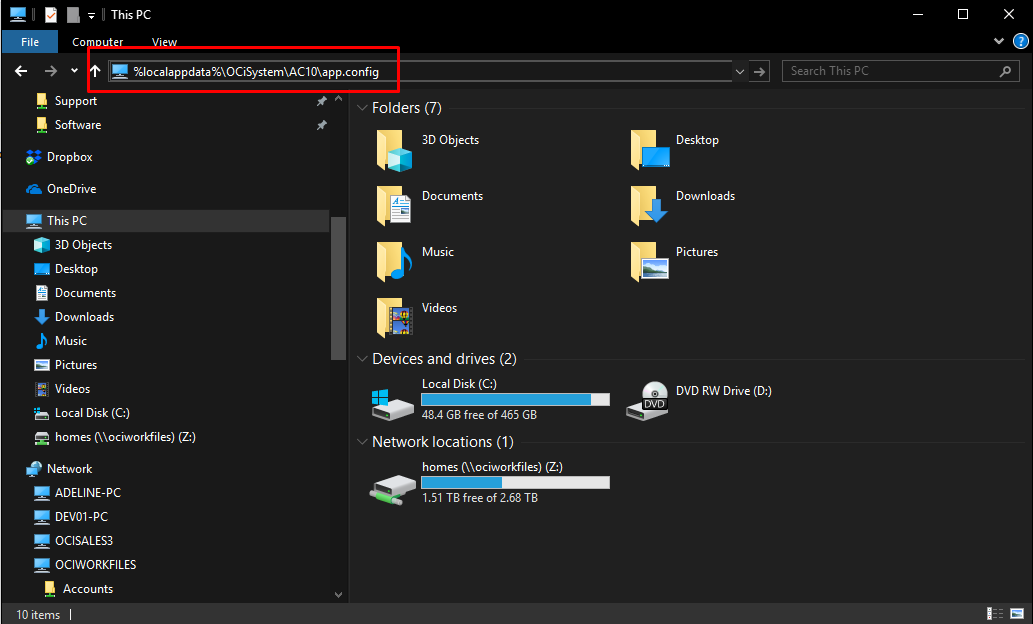Image resolution: width=1033 pixels, height=624 pixels.
Task: Click homes (Z:) drive usage bar
Action: (515, 482)
